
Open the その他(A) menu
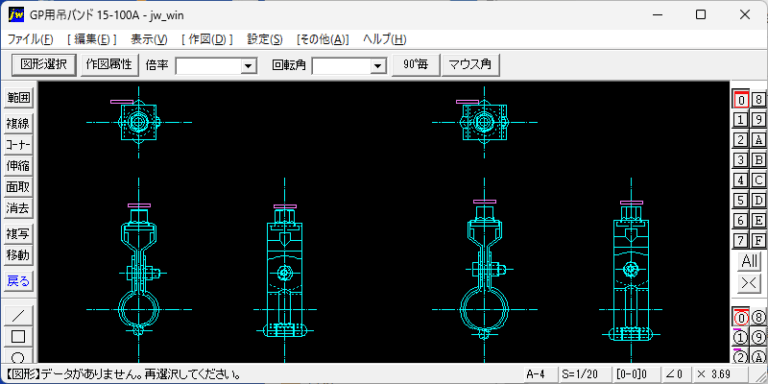323,39
